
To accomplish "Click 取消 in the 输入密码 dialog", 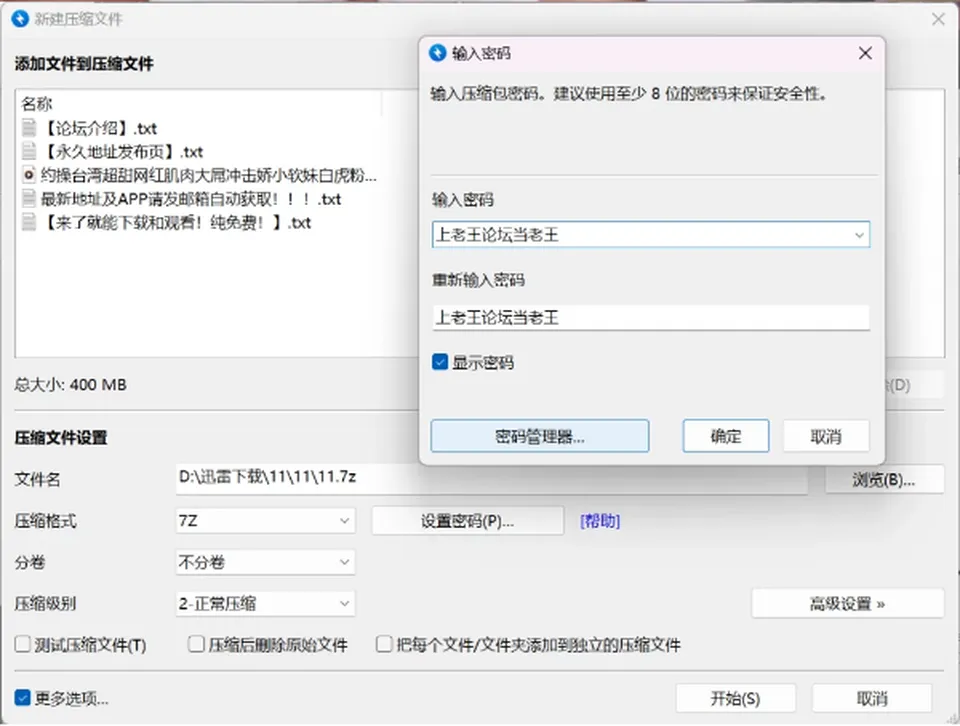I will point(826,436).
